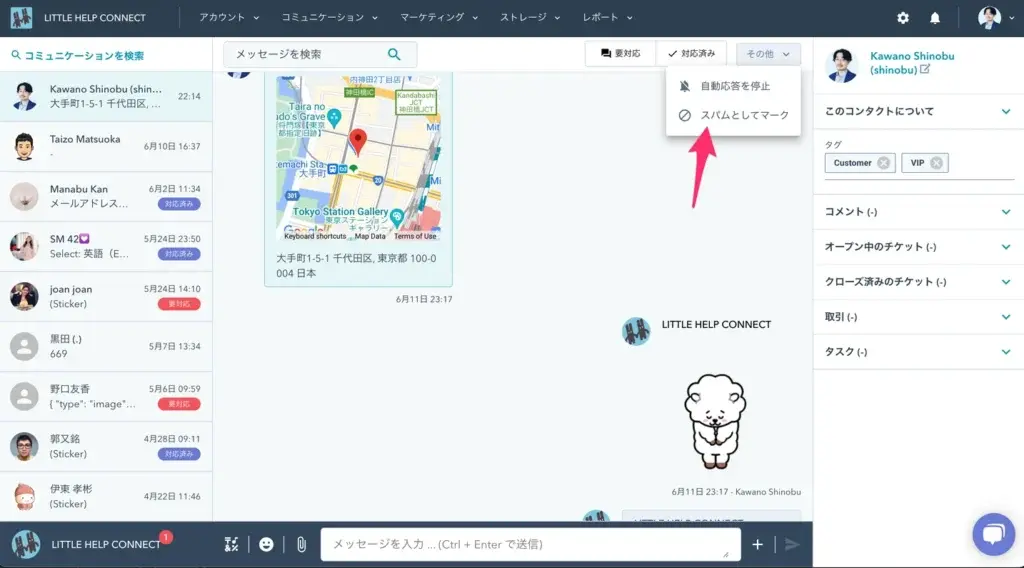Open Taizo Matsuoka conversation
The image size is (1024, 568).
tap(106, 147)
